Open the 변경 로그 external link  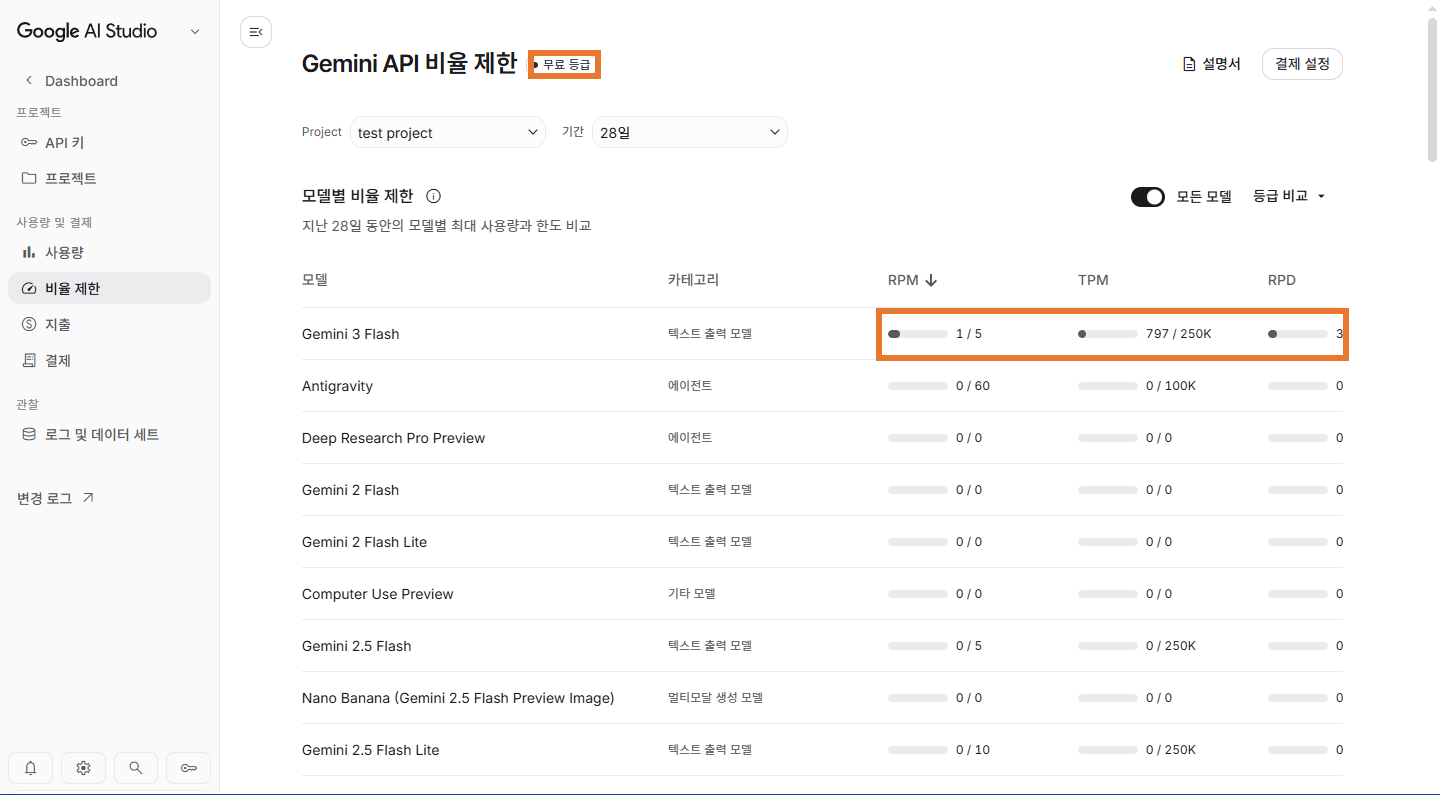click(x=56, y=498)
